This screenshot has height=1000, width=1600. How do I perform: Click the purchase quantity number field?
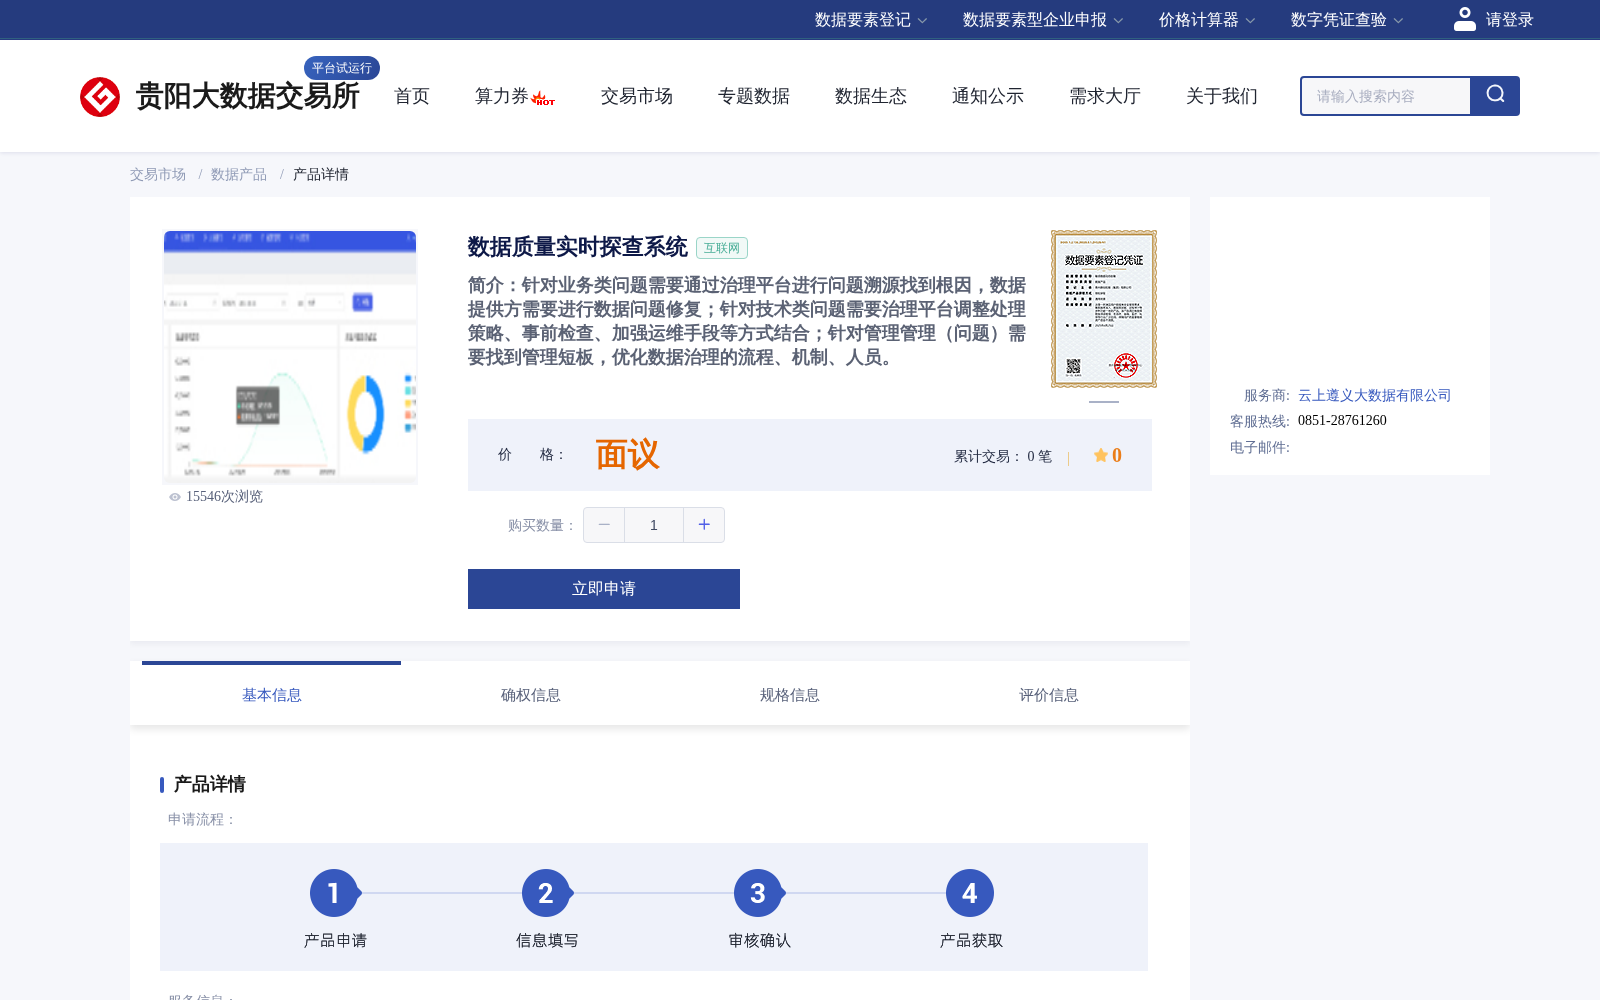click(654, 525)
